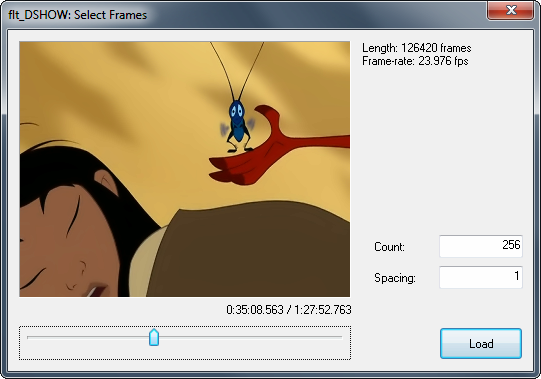
Task: Click the Load button
Action: click(x=481, y=343)
